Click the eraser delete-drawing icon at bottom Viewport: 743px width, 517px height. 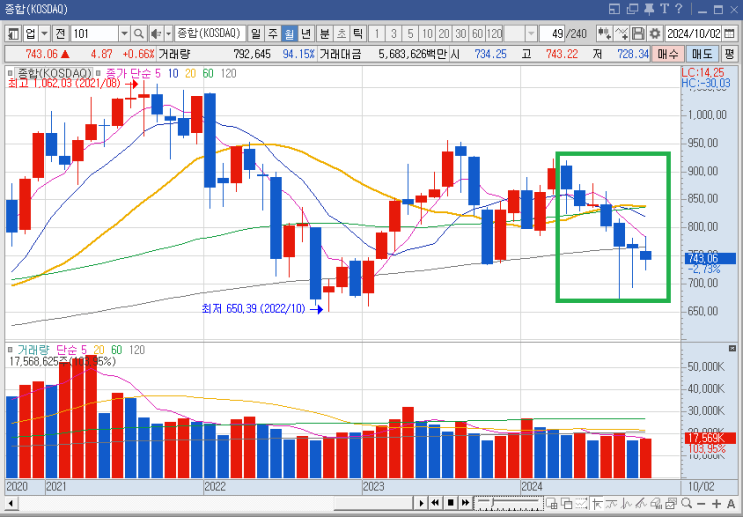656,503
